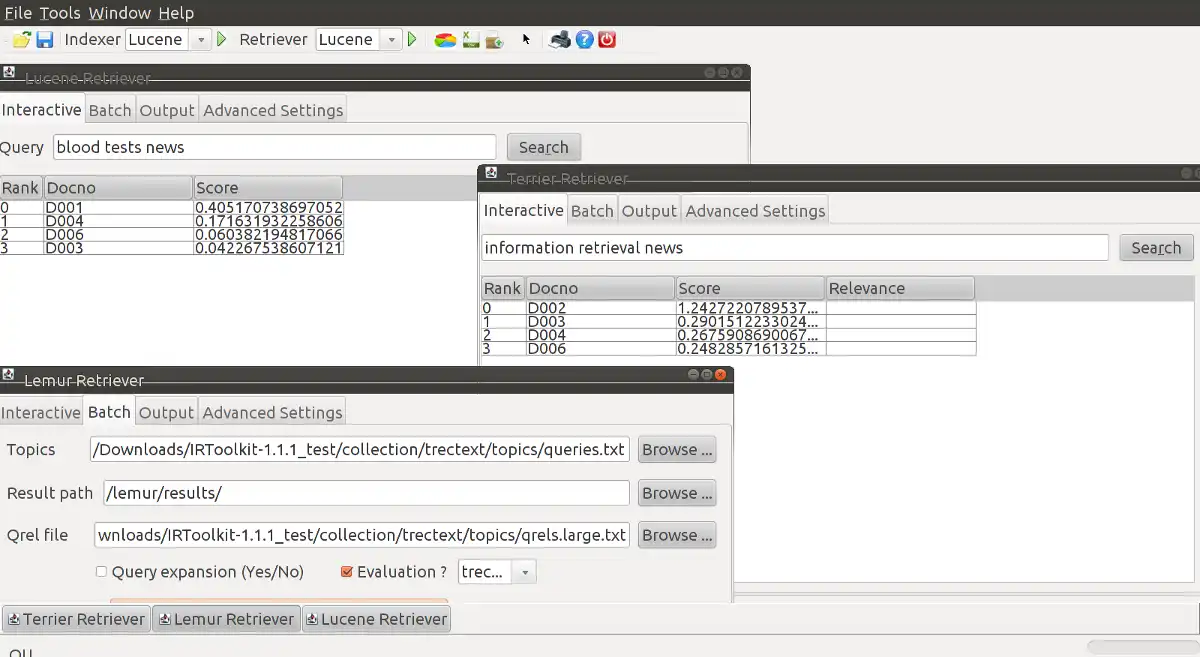Image resolution: width=1200 pixels, height=657 pixels.
Task: Switch to Output tab in Terrier Retriever
Action: click(649, 211)
